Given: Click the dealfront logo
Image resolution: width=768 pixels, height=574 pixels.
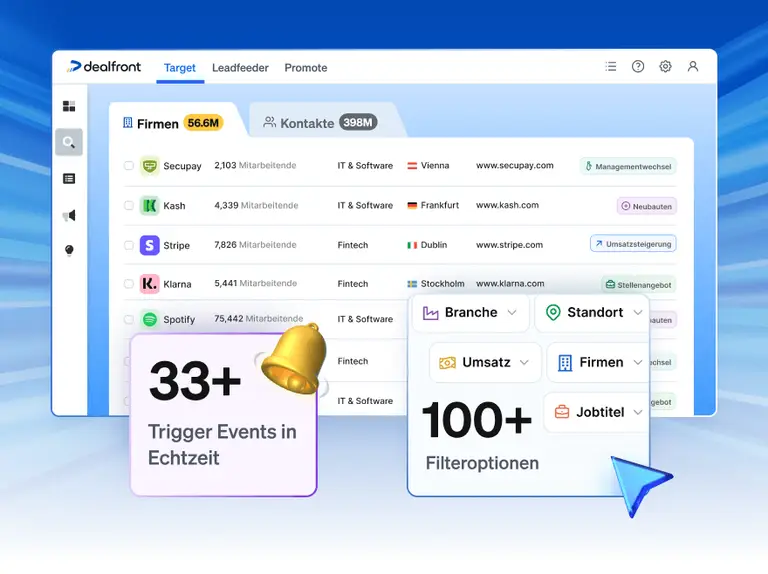Looking at the screenshot, I should pos(105,67).
